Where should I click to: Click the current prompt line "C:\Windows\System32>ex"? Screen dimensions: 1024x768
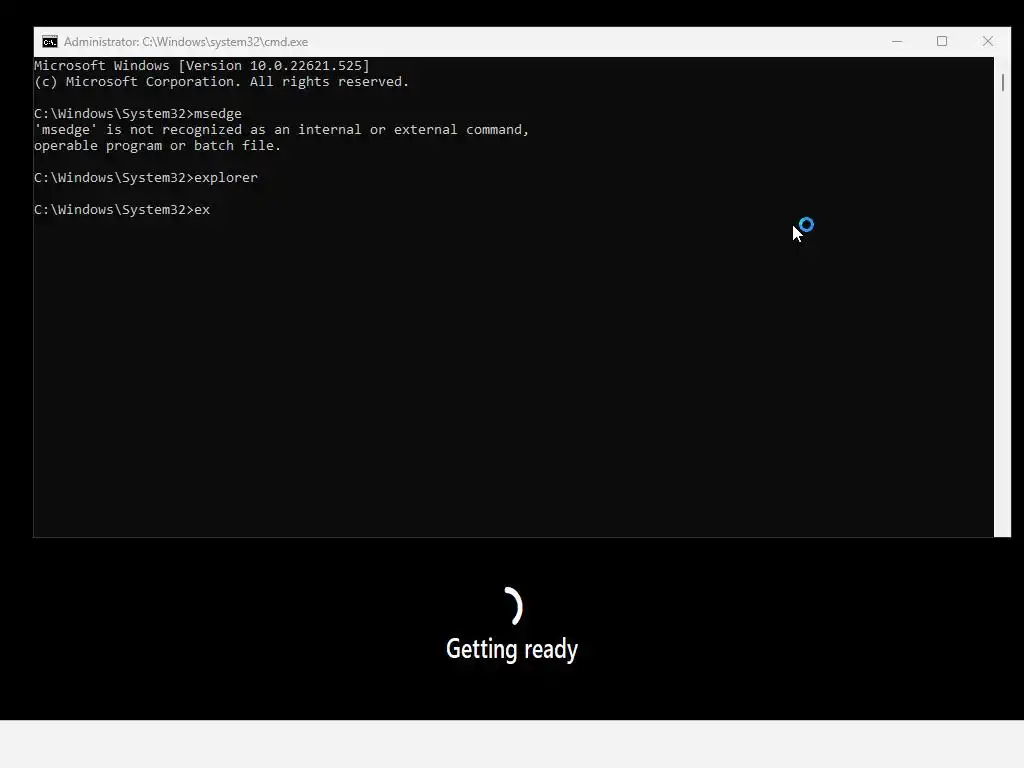[122, 210]
